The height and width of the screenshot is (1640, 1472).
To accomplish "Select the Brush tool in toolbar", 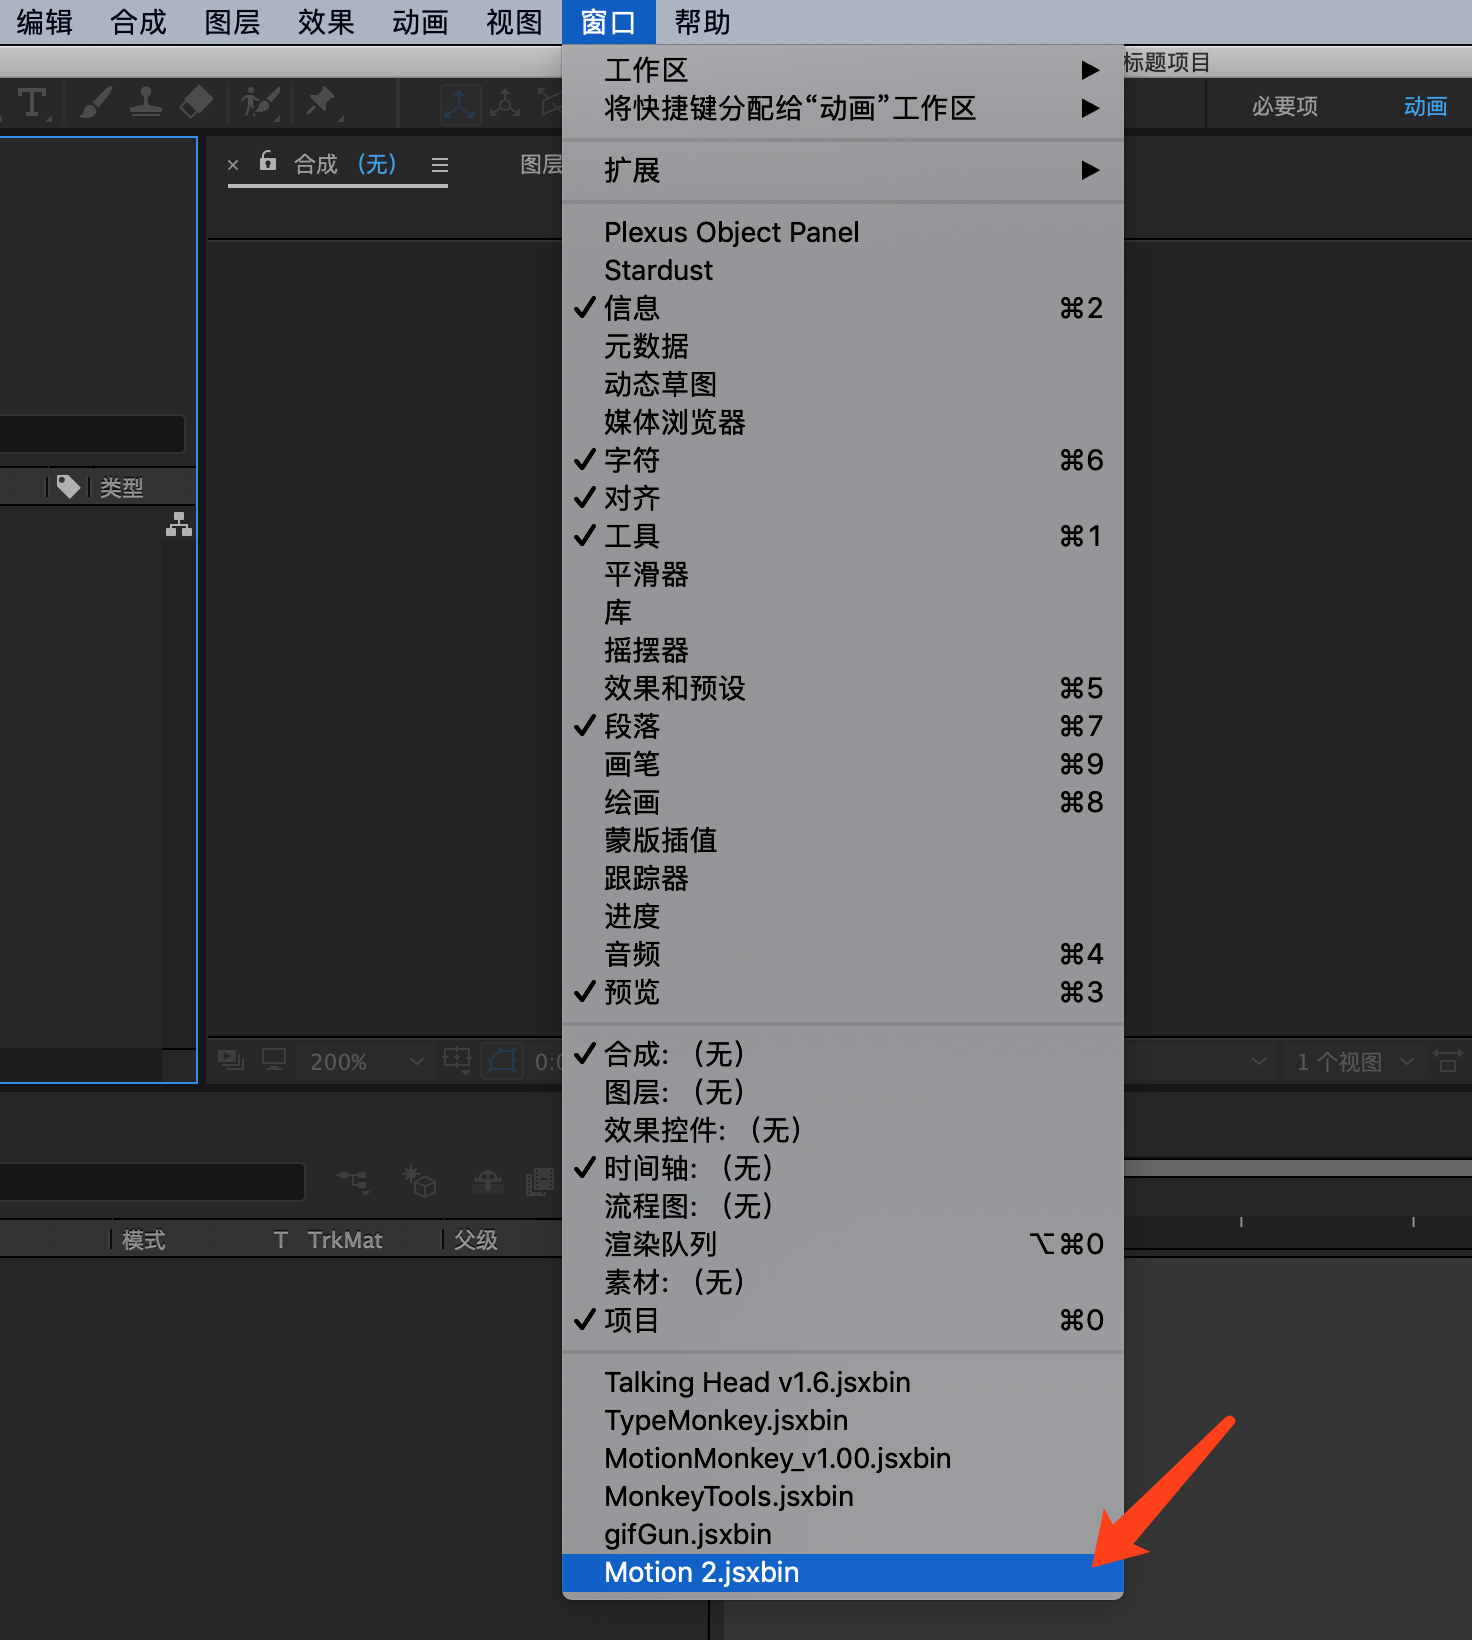I will [x=95, y=102].
